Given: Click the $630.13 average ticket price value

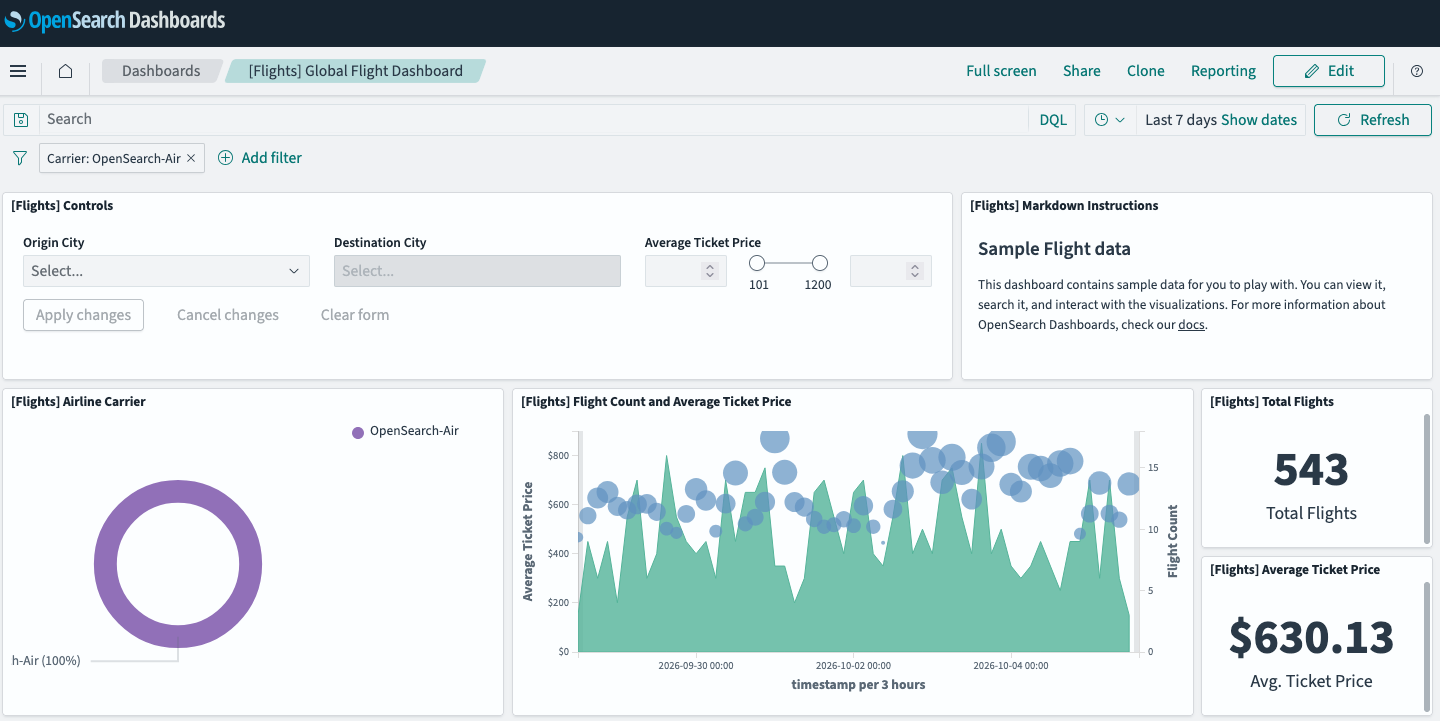Looking at the screenshot, I should pyautogui.click(x=1311, y=637).
